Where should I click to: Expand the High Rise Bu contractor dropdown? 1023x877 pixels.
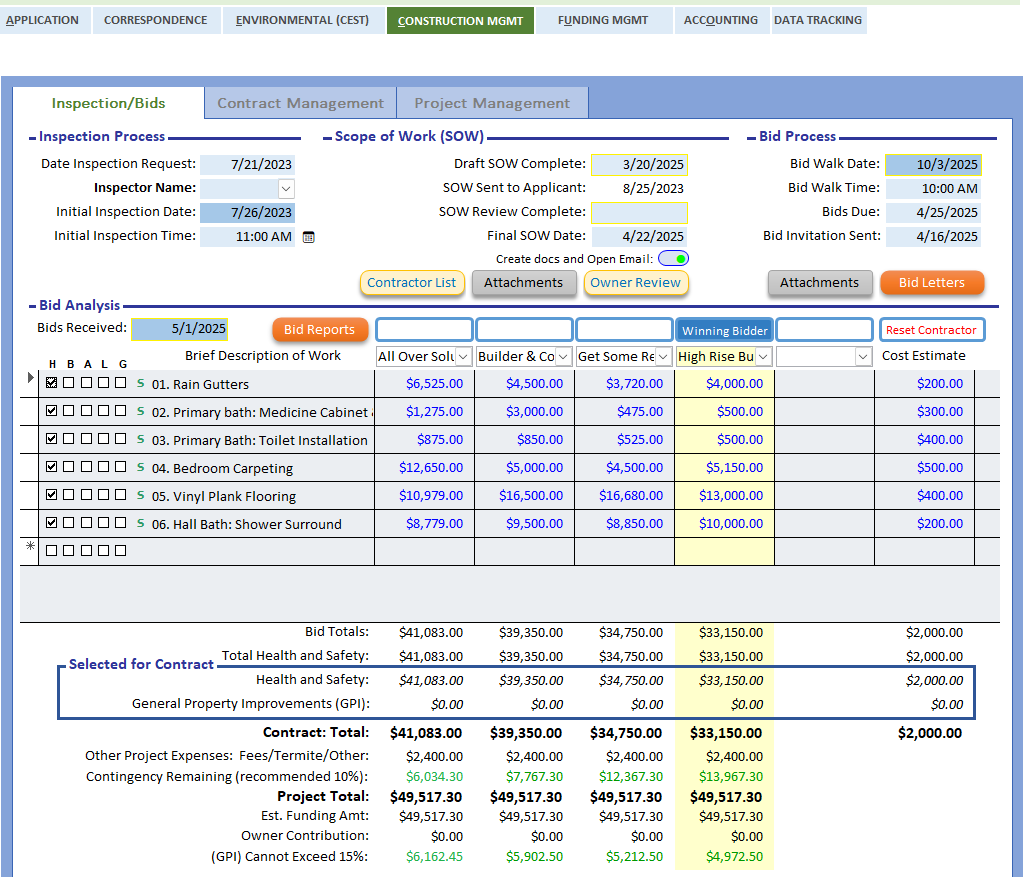pyautogui.click(x=763, y=356)
